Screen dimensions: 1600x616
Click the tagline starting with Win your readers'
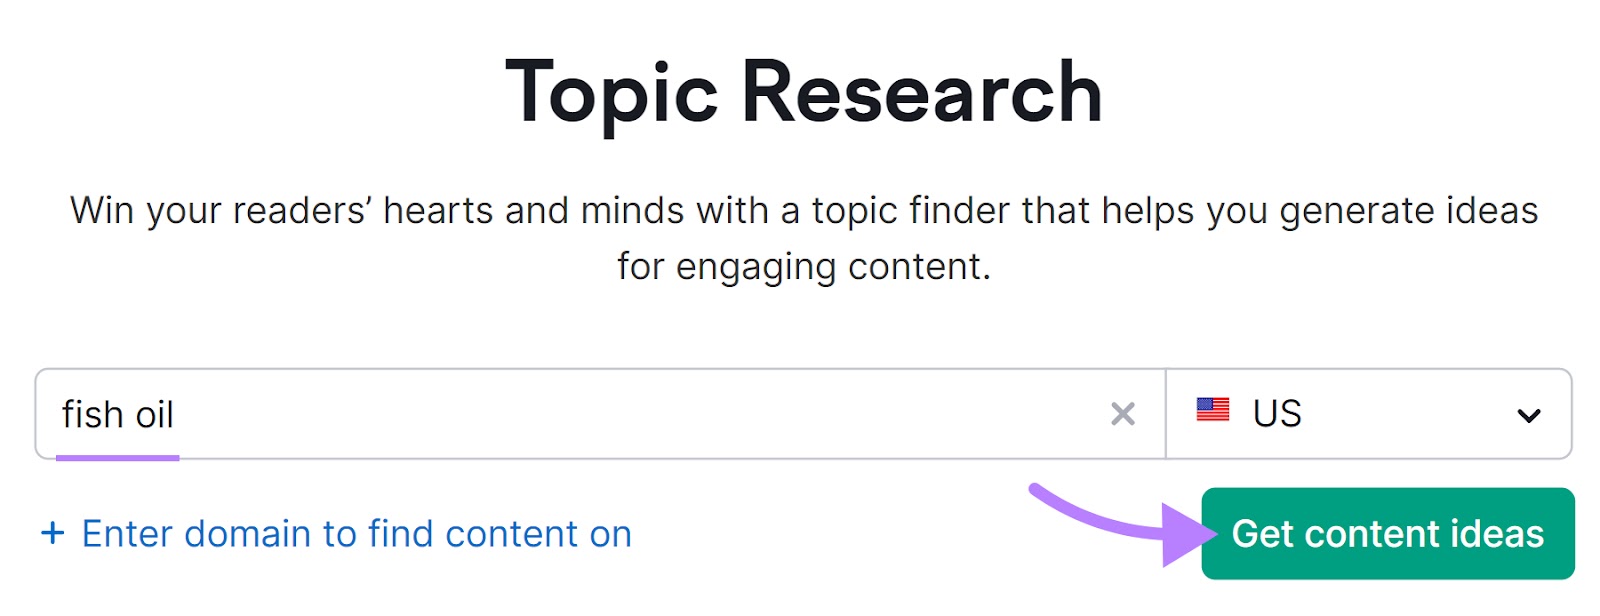pos(803,211)
